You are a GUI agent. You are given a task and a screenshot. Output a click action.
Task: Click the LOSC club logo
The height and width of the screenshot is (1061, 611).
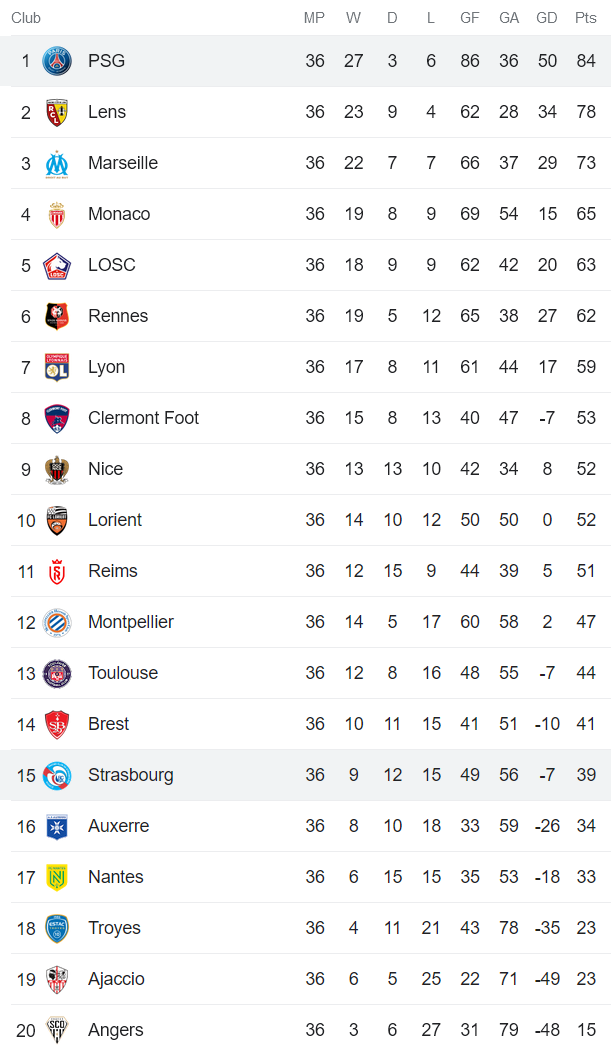pyautogui.click(x=57, y=265)
